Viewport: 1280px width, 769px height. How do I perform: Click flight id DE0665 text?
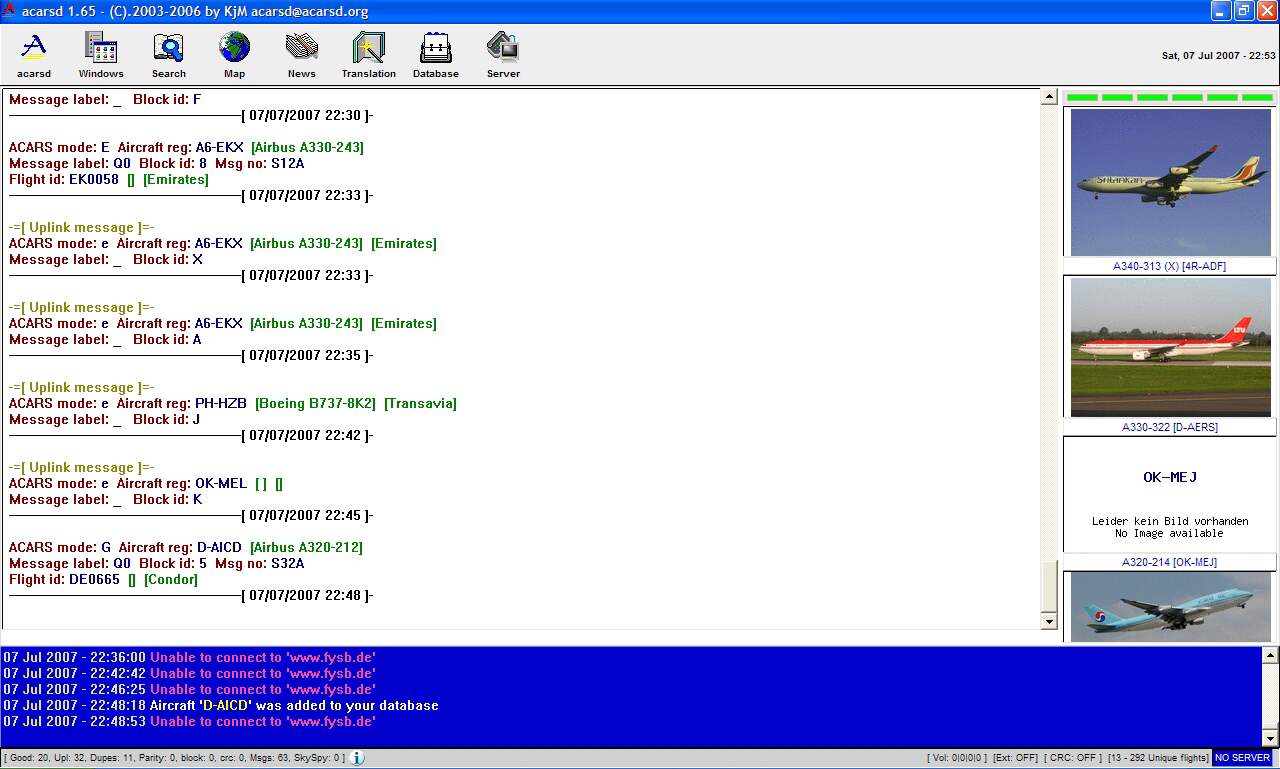click(x=94, y=579)
